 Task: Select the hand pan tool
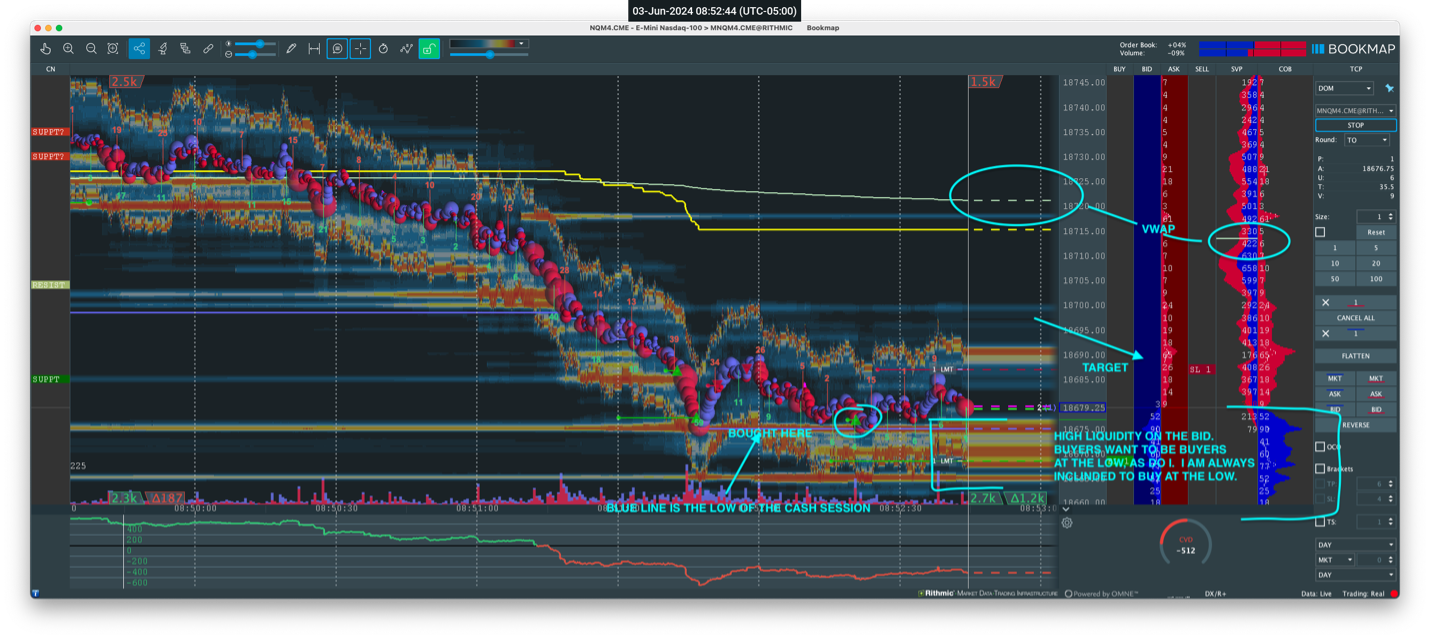coord(46,48)
